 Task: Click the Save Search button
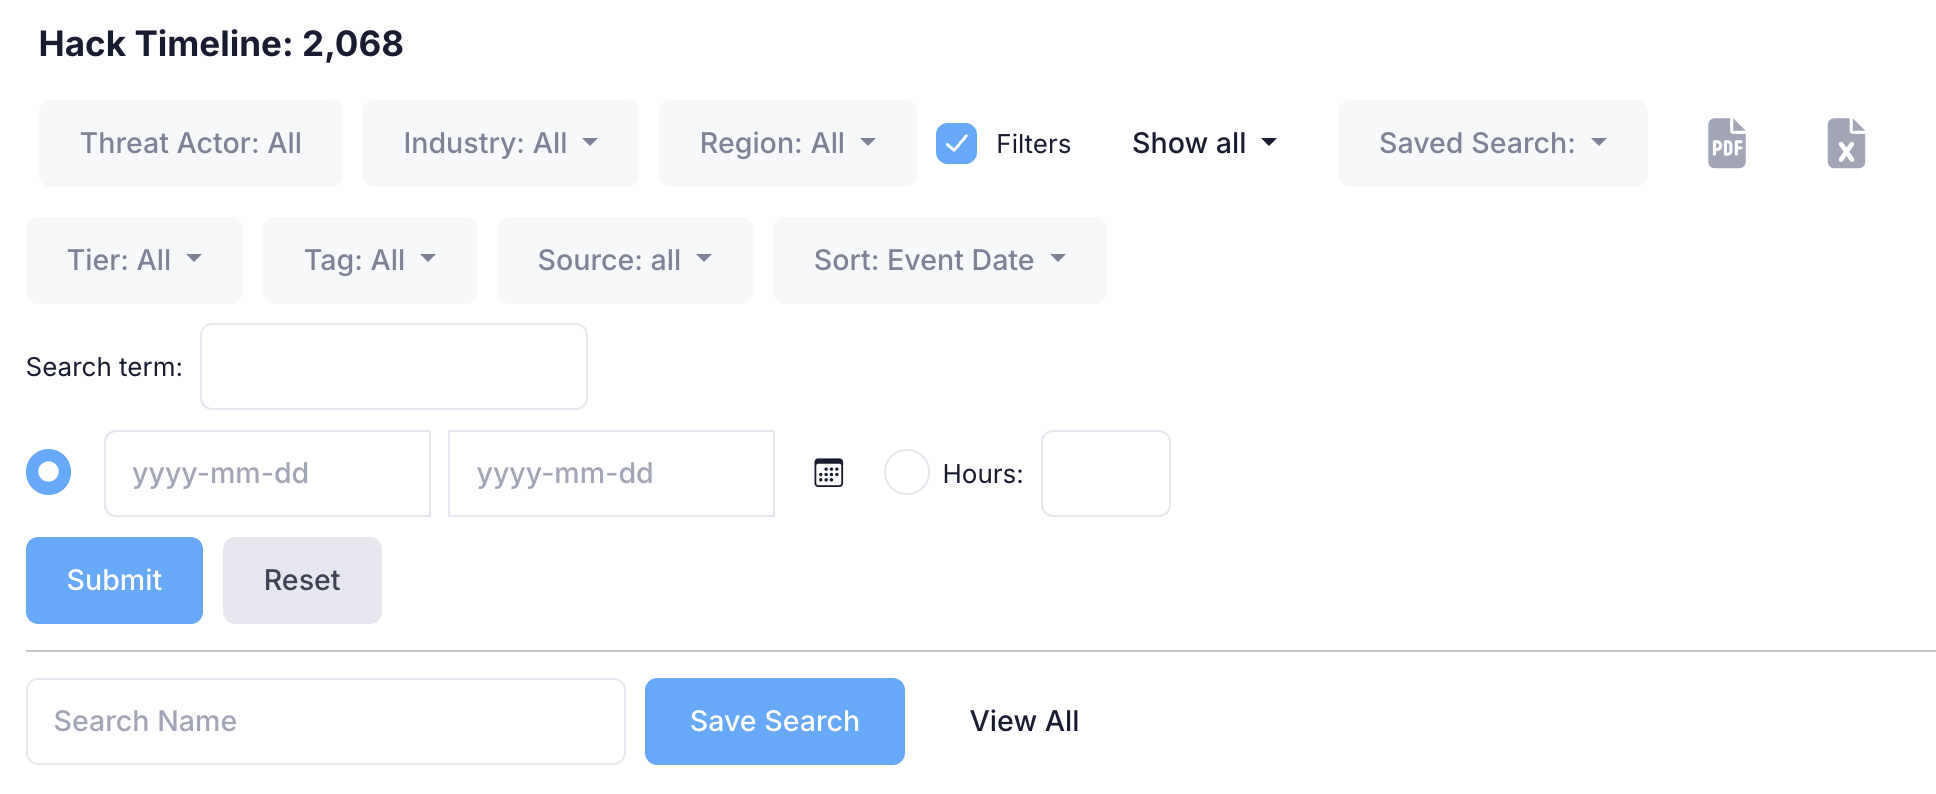point(774,721)
